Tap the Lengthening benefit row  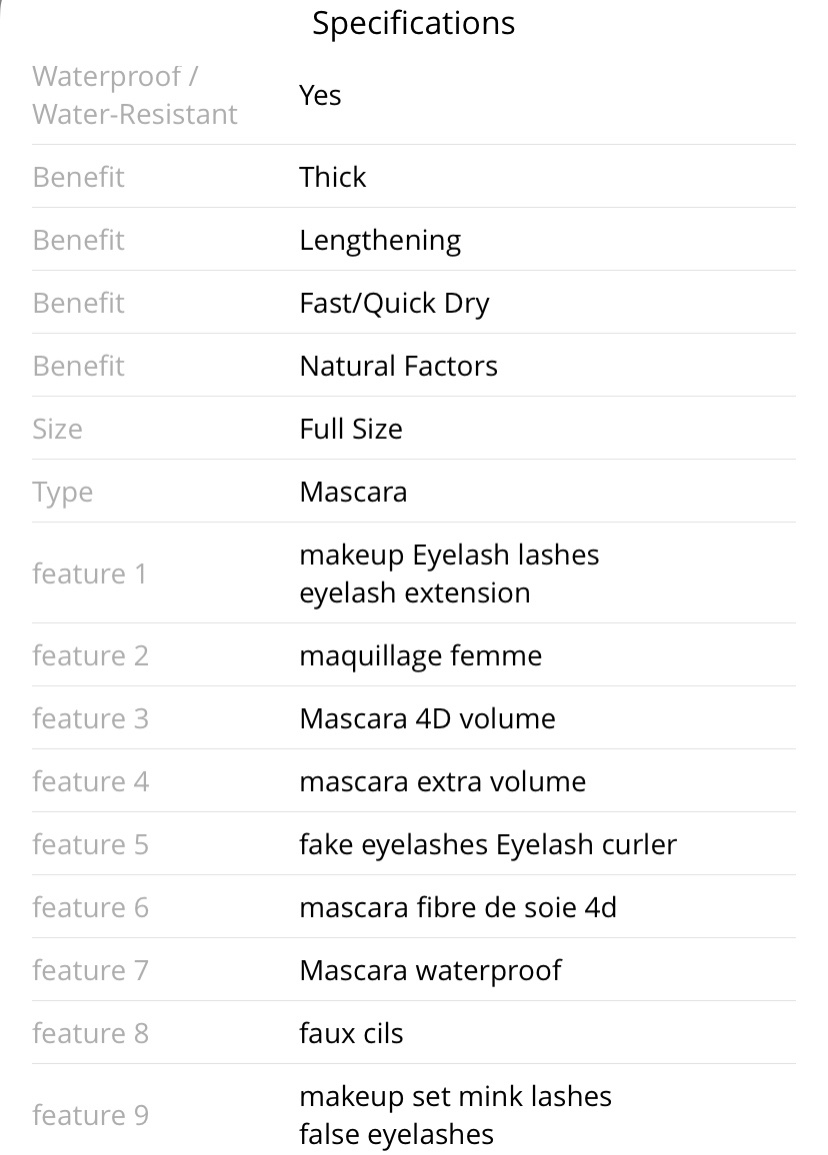(x=413, y=240)
